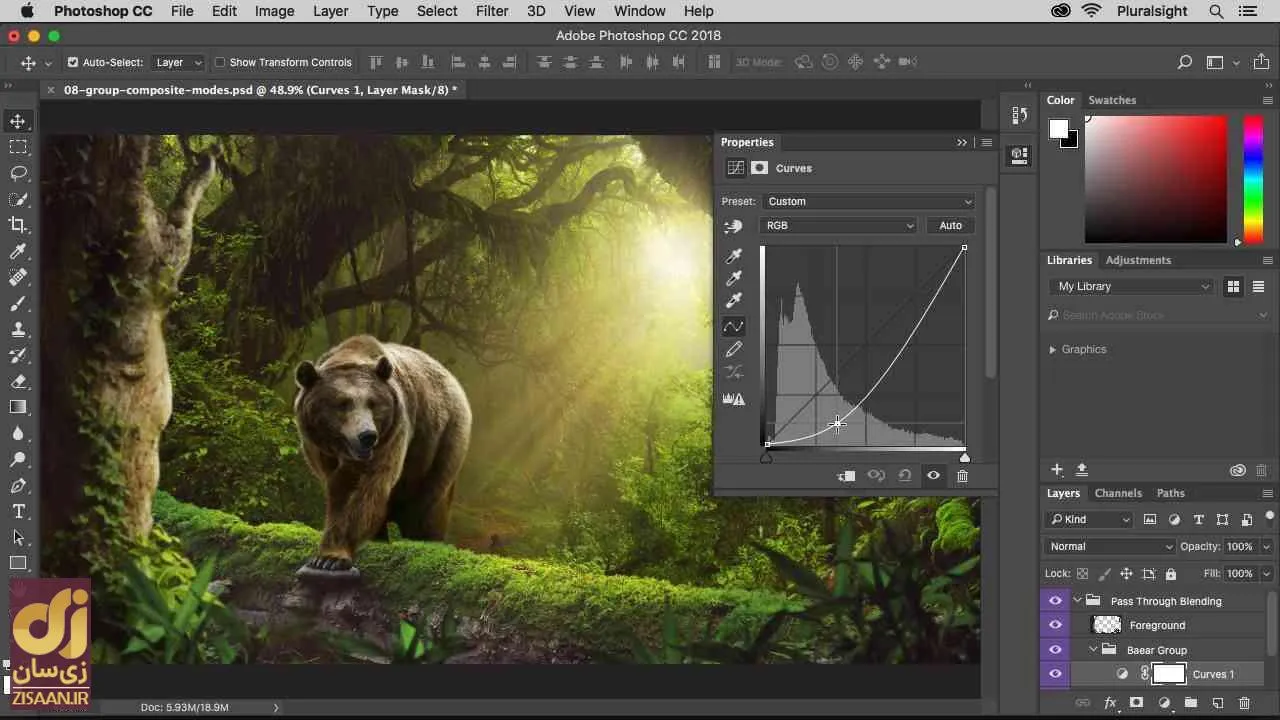This screenshot has width=1280, height=720.
Task: Select the Curves 1 layer mask thumbnail
Action: tap(1168, 674)
